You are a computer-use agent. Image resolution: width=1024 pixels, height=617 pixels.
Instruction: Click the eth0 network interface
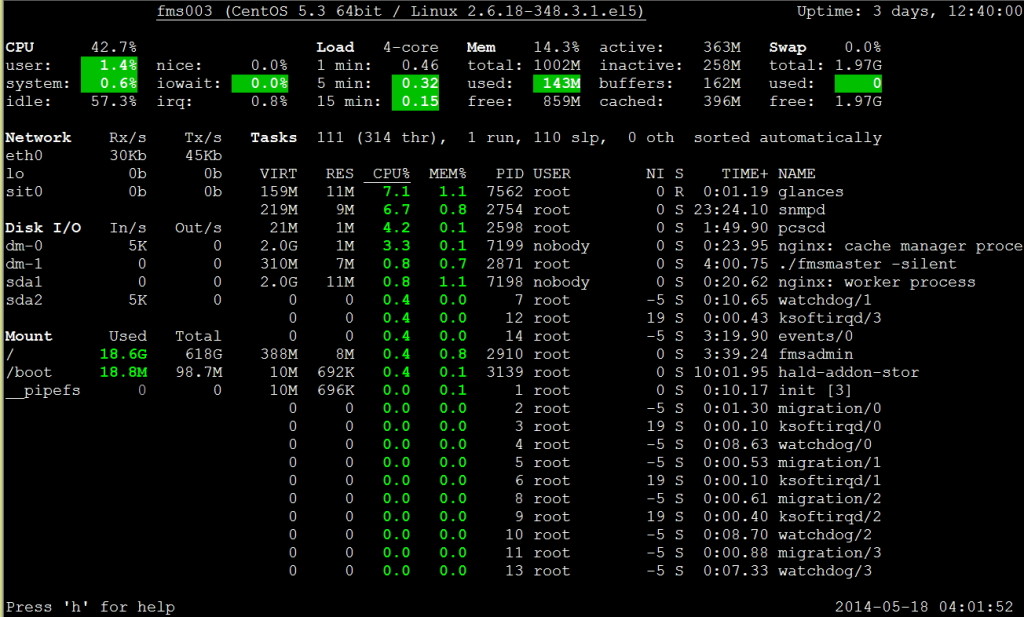(24, 156)
